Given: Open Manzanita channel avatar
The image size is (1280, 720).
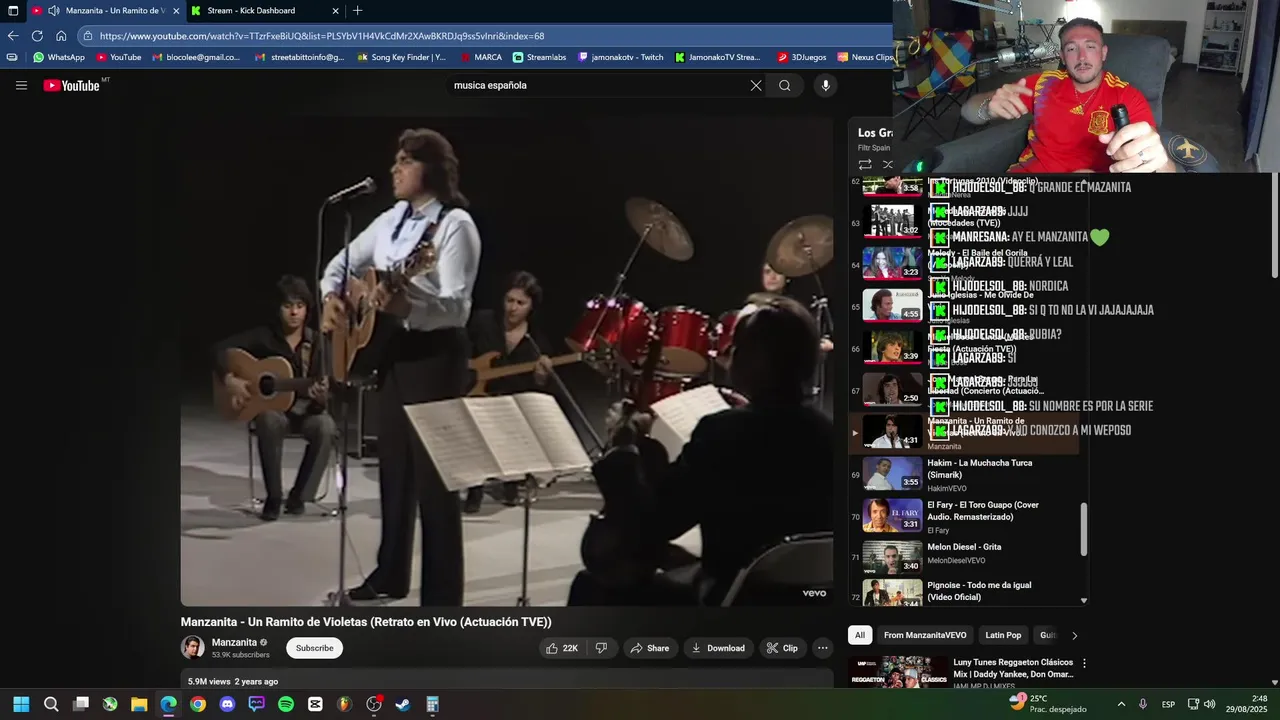Looking at the screenshot, I should (192, 647).
